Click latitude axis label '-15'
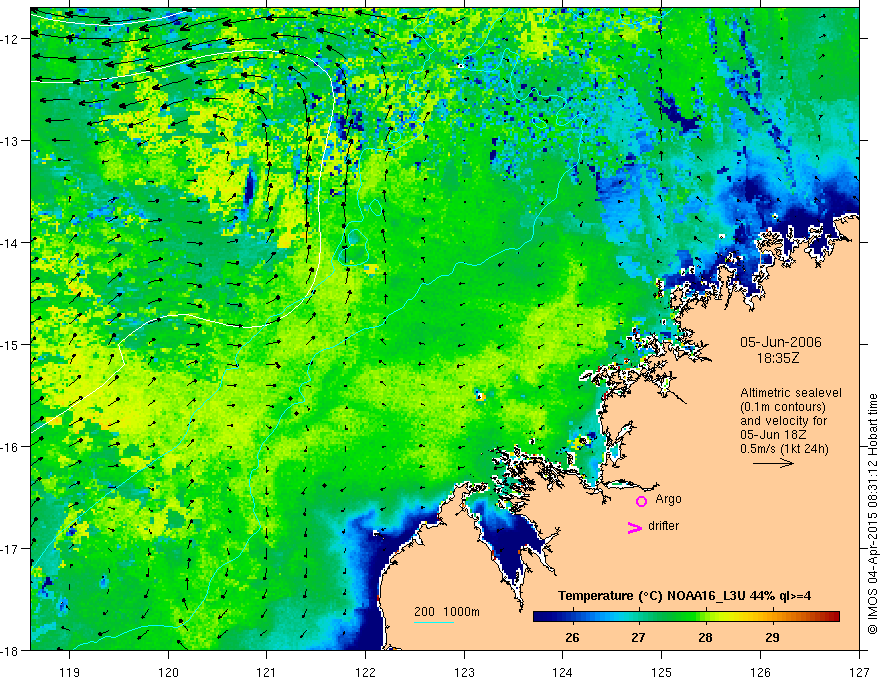The height and width of the screenshot is (680, 880). [12, 344]
